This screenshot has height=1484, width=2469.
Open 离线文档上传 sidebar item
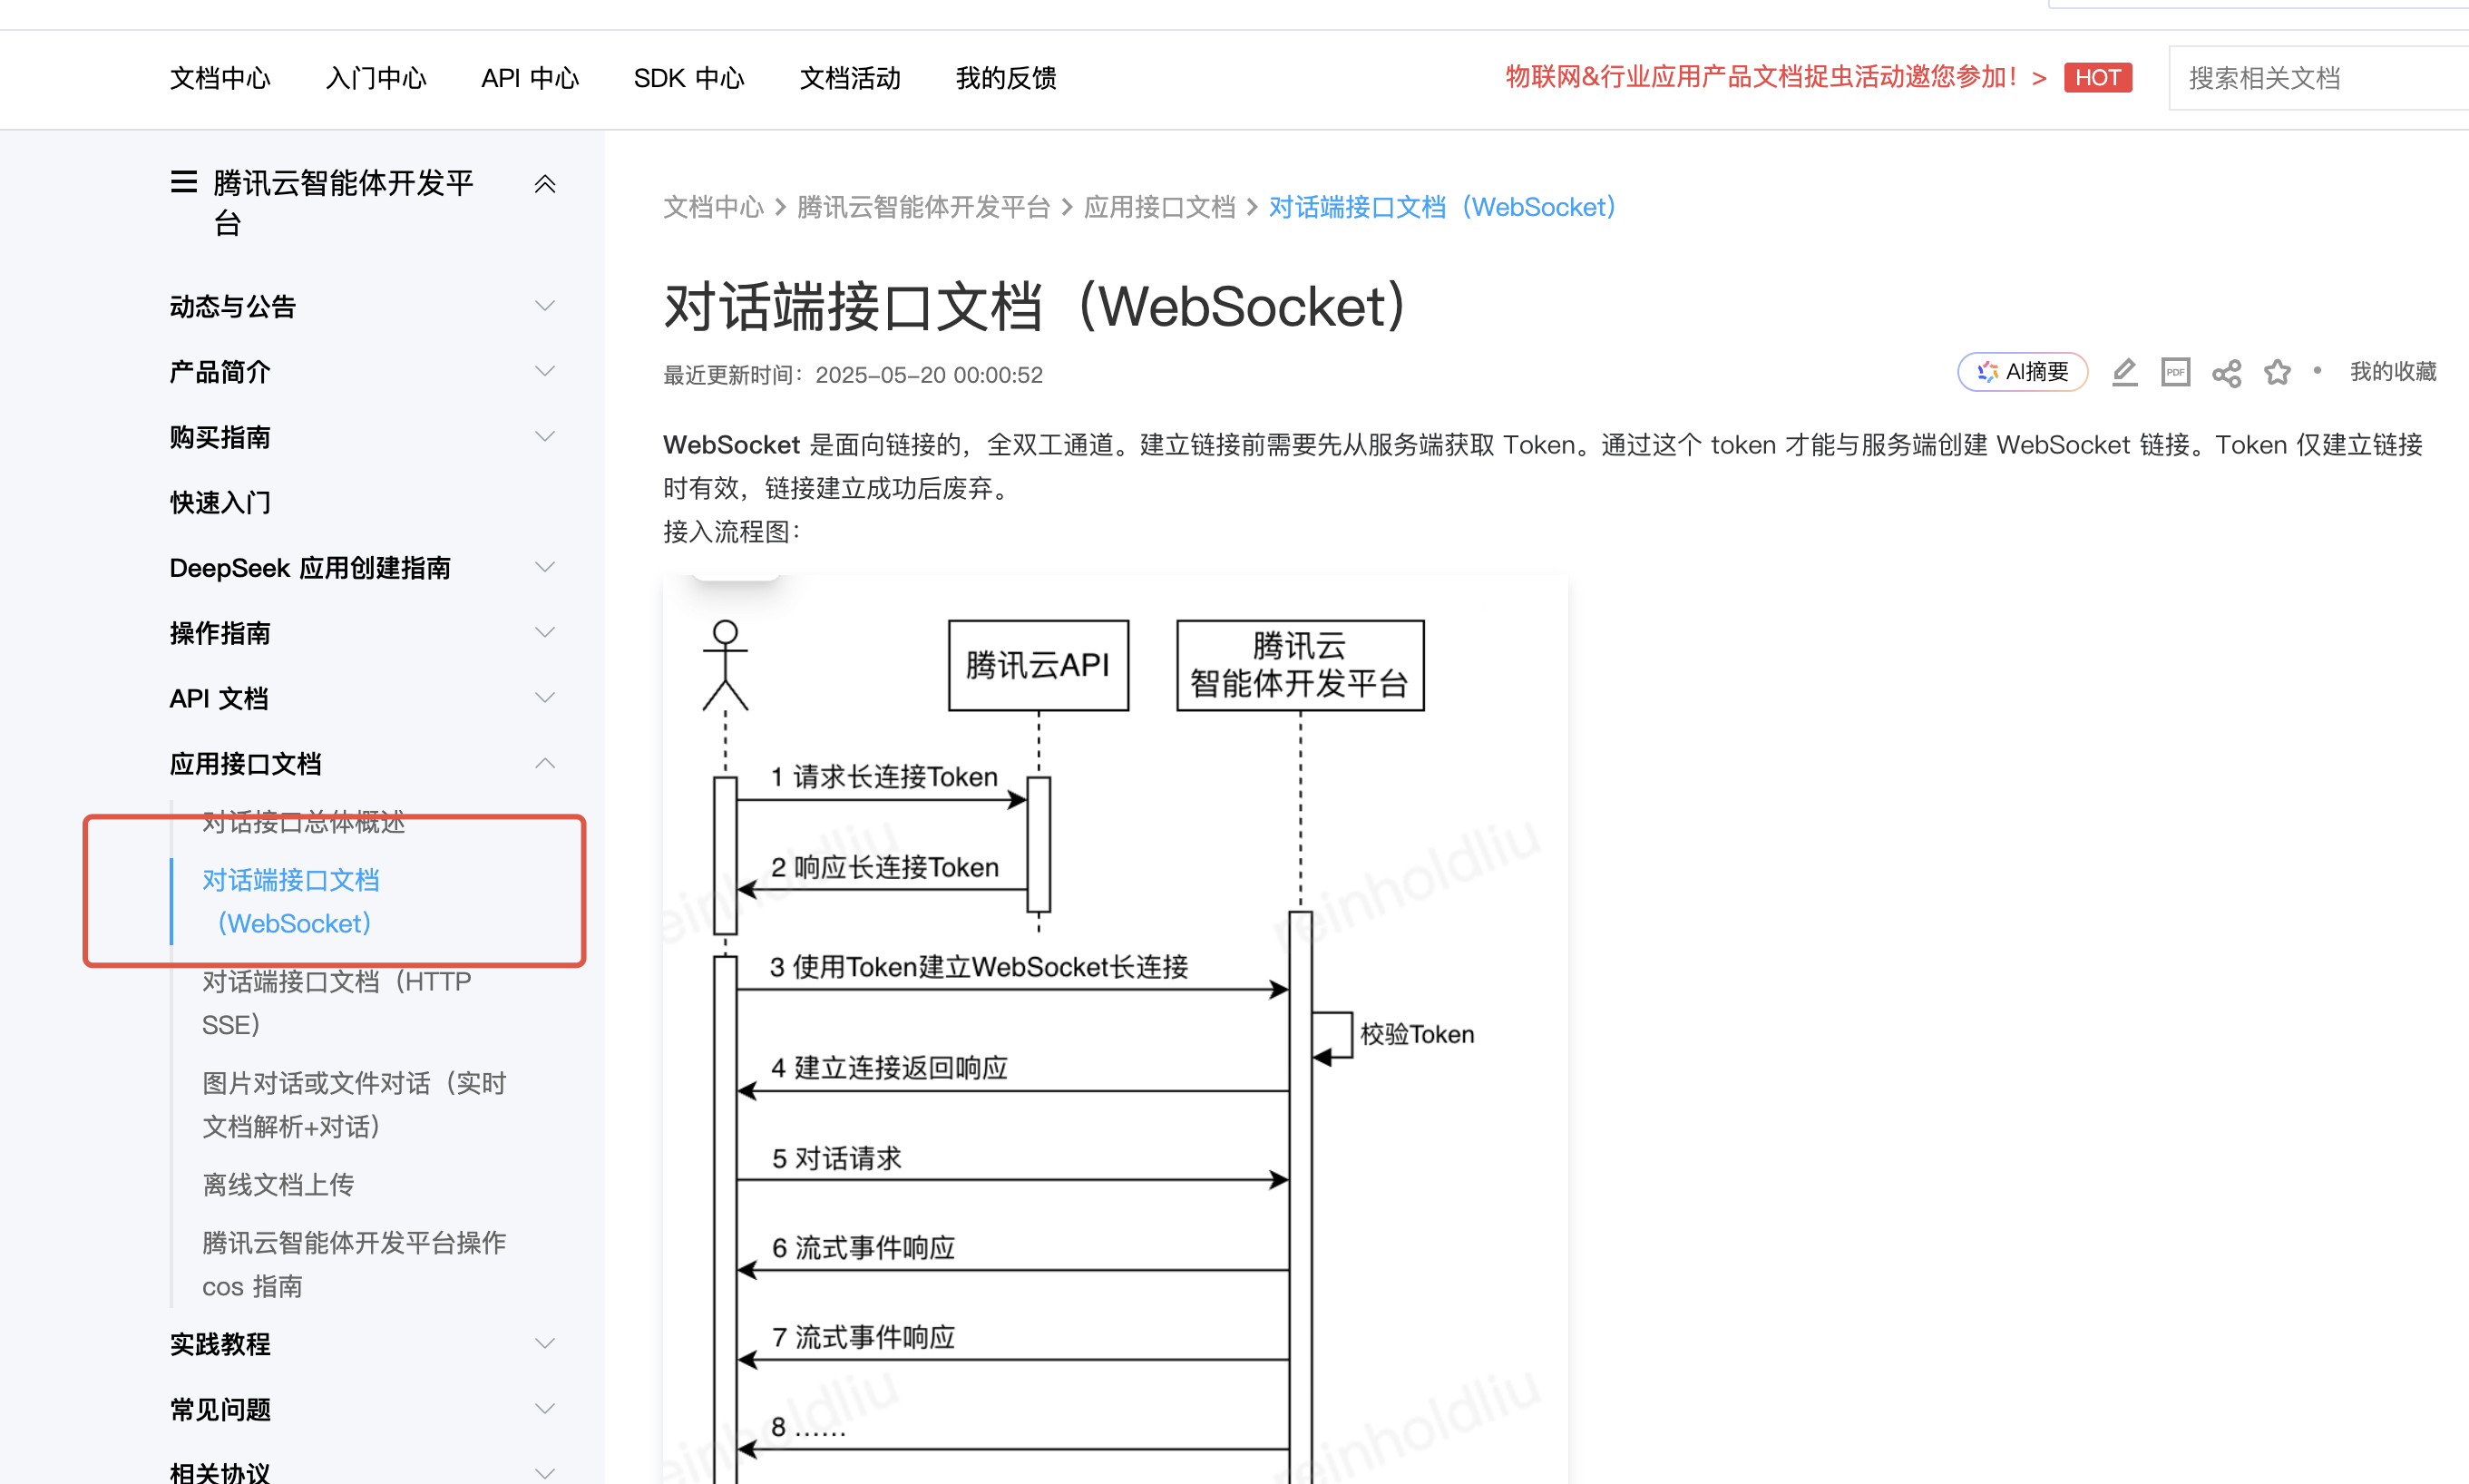point(278,1184)
